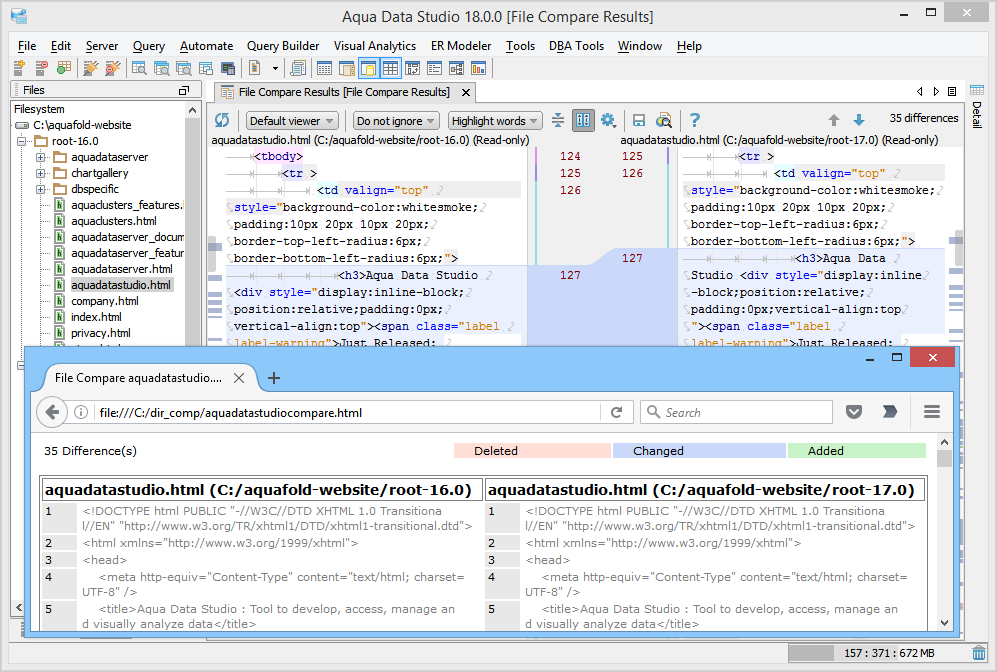Screen dimensions: 997x672
Task: Click the connect plug toolbar icon
Action: [x=91, y=68]
